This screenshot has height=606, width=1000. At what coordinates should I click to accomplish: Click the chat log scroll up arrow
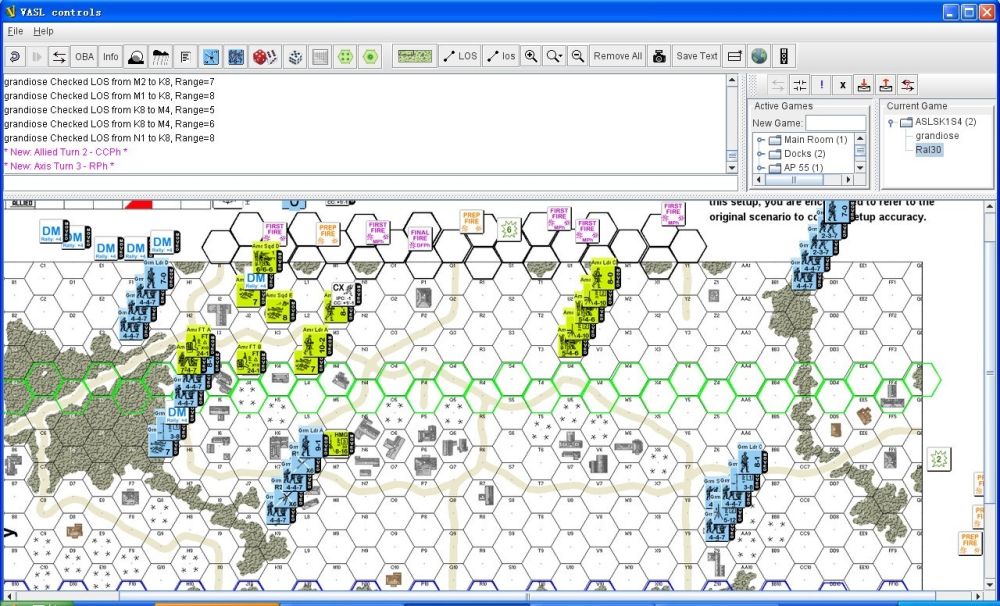click(x=732, y=80)
